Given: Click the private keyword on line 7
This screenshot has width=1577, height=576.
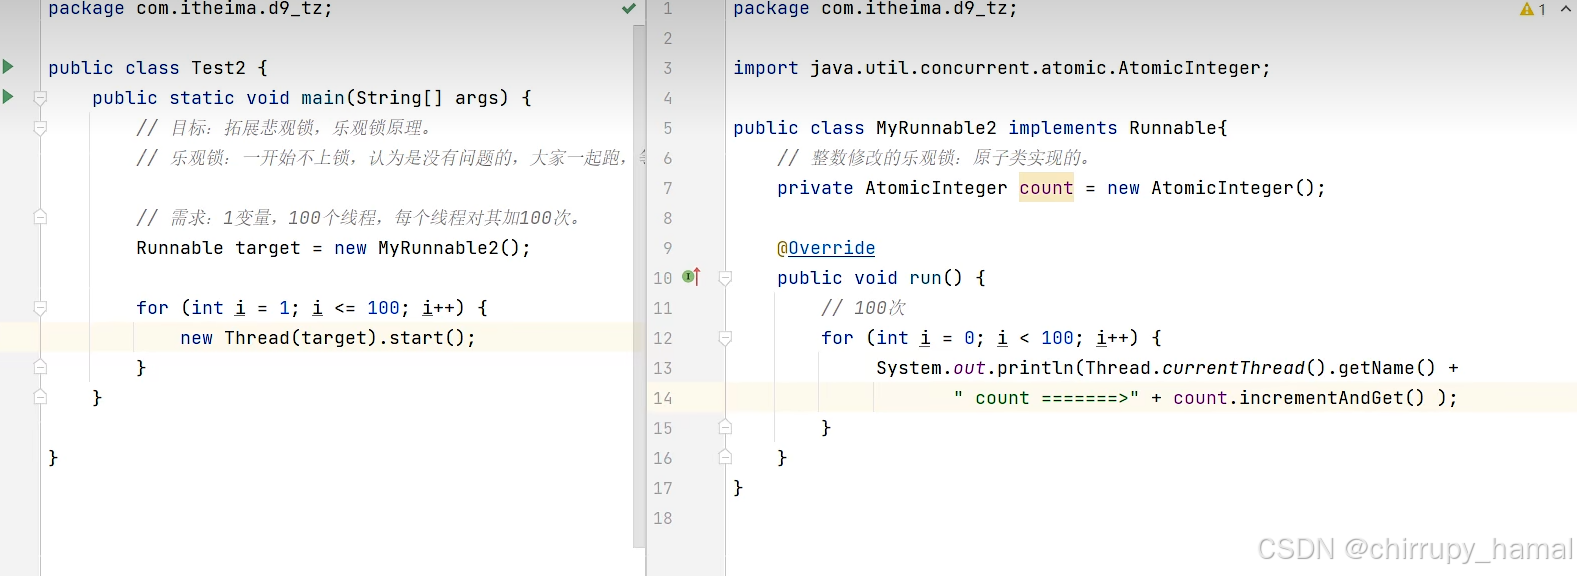Looking at the screenshot, I should click(x=815, y=188).
